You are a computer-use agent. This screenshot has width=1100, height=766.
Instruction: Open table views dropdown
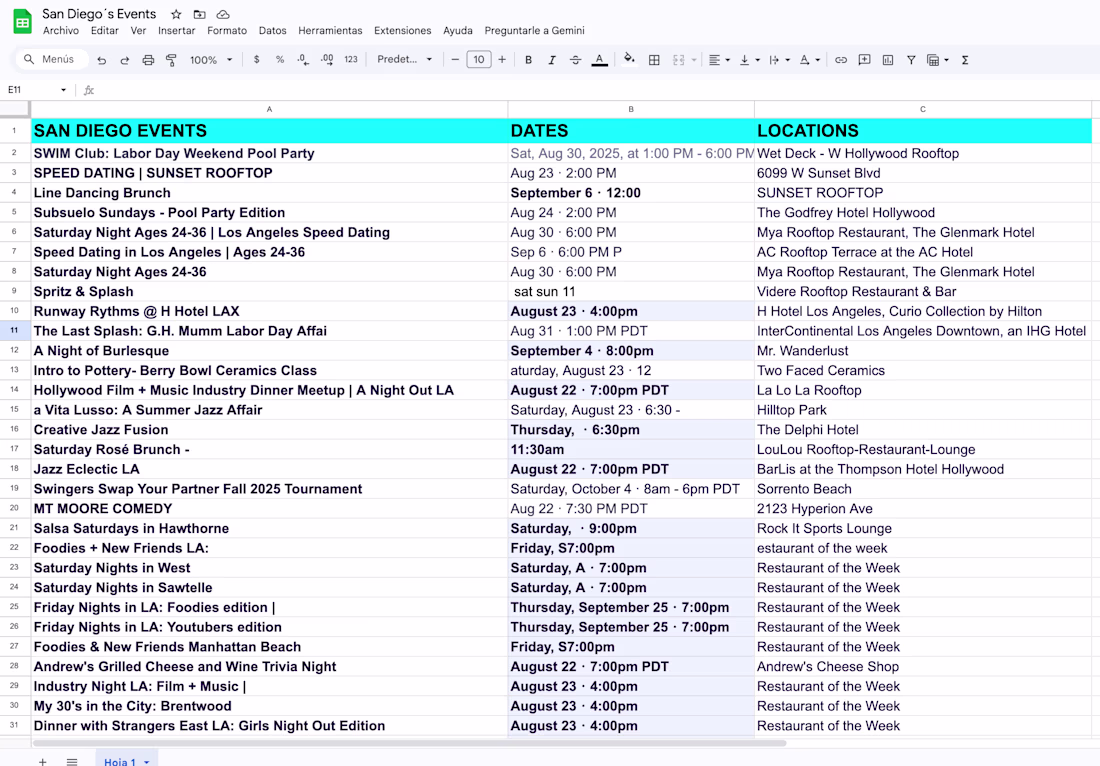[x=938, y=60]
